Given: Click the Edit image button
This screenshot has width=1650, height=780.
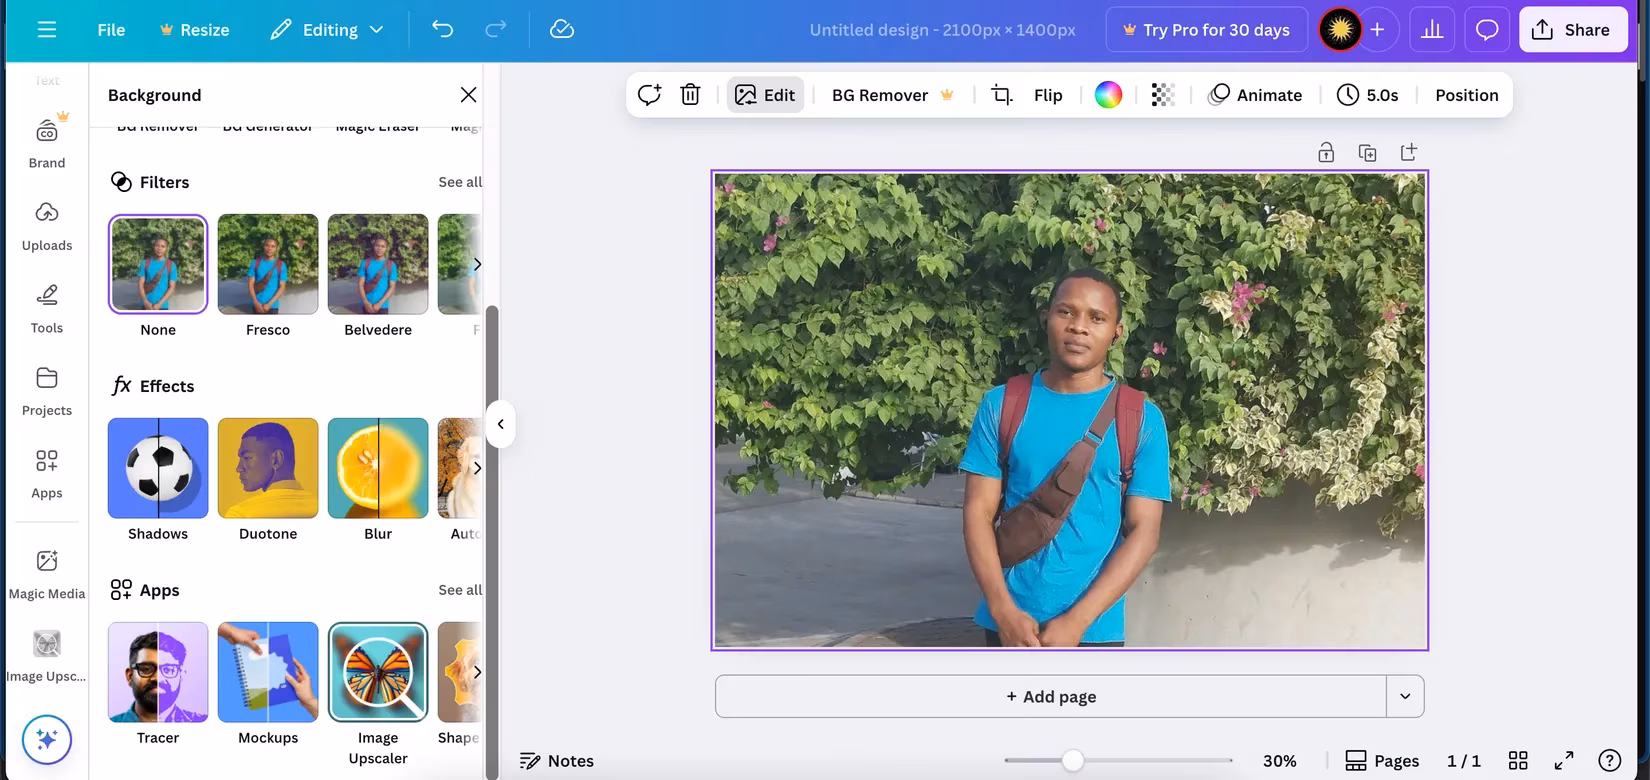Looking at the screenshot, I should 765,95.
